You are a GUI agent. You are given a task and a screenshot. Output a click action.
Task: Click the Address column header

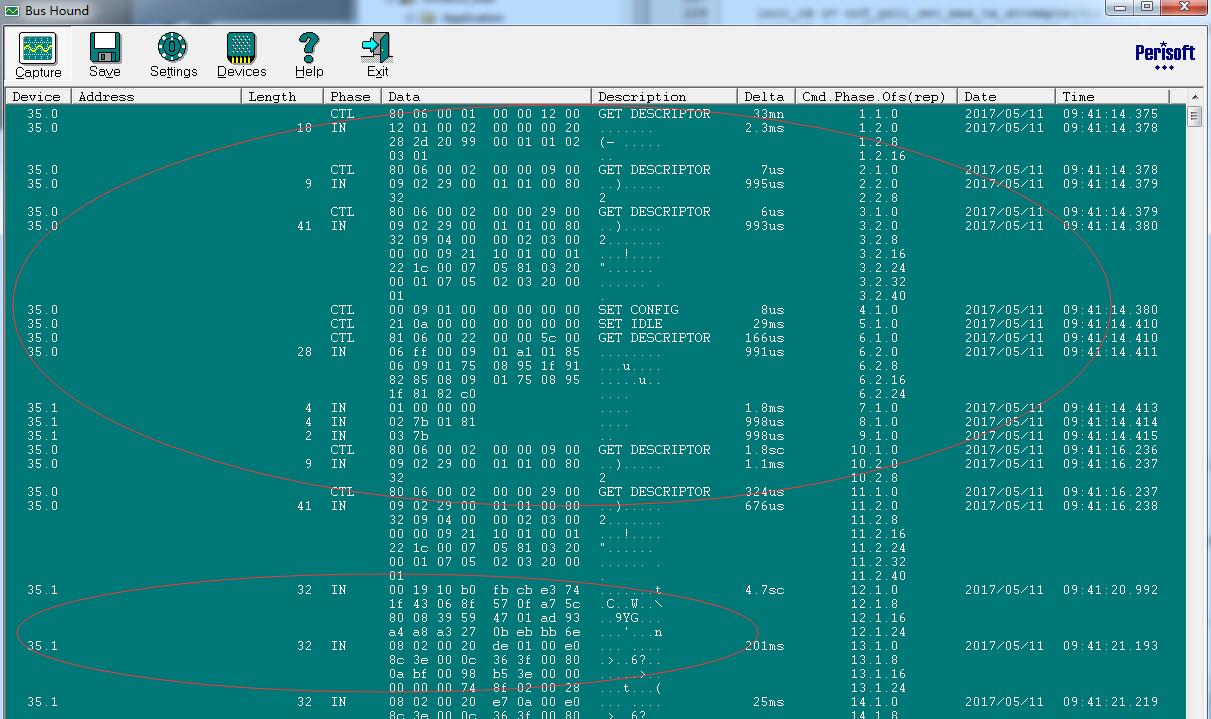[157, 97]
